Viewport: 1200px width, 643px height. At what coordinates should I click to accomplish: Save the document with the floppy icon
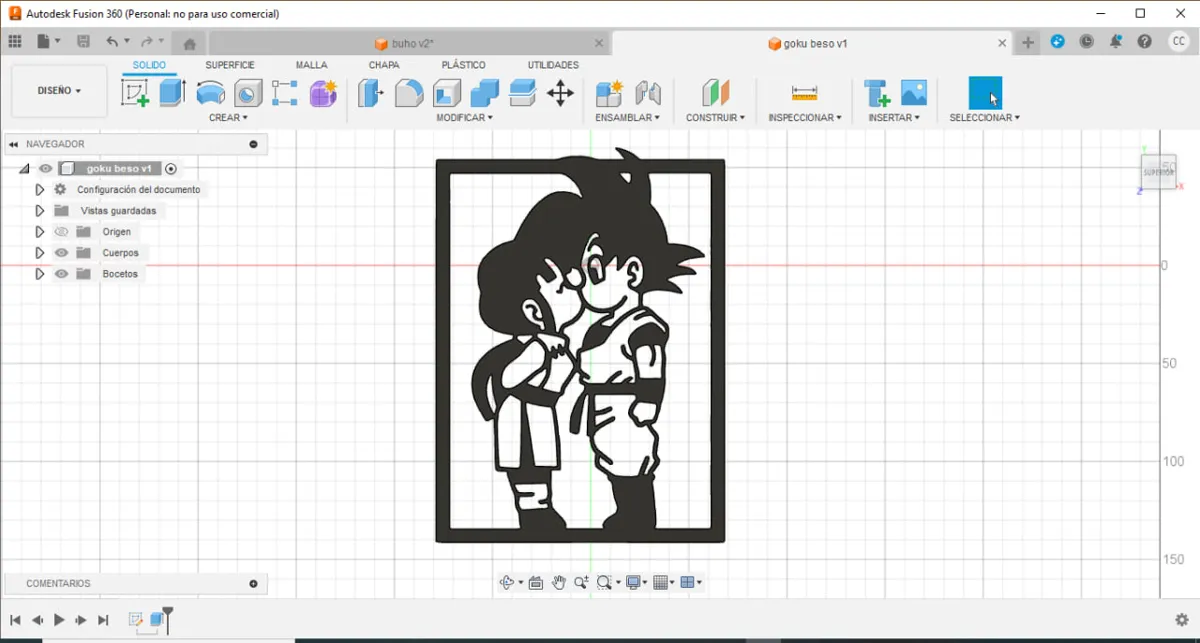(83, 42)
